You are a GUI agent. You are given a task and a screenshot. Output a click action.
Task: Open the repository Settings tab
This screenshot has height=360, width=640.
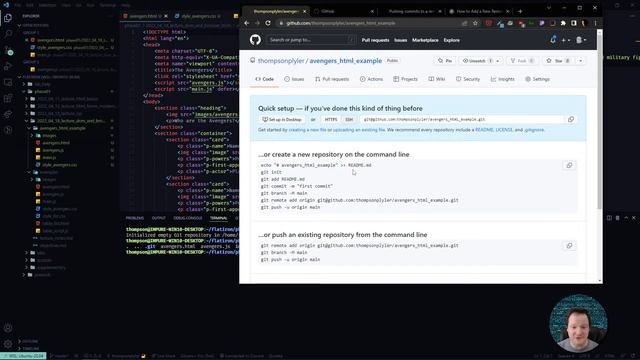point(537,79)
